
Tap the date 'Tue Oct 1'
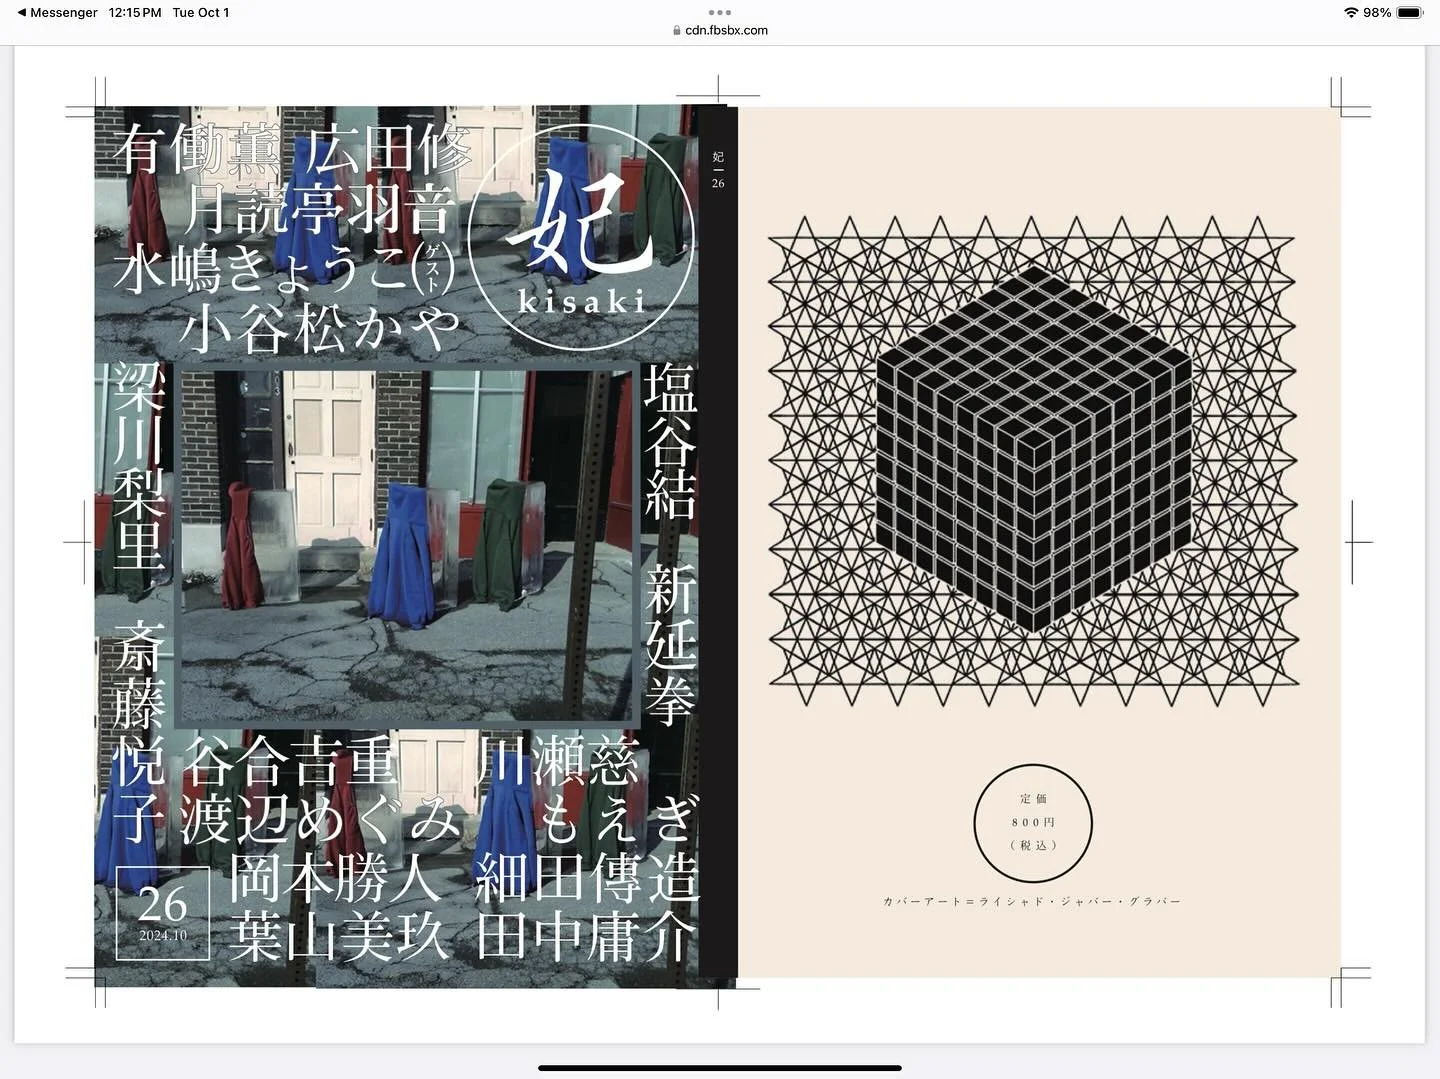point(201,12)
